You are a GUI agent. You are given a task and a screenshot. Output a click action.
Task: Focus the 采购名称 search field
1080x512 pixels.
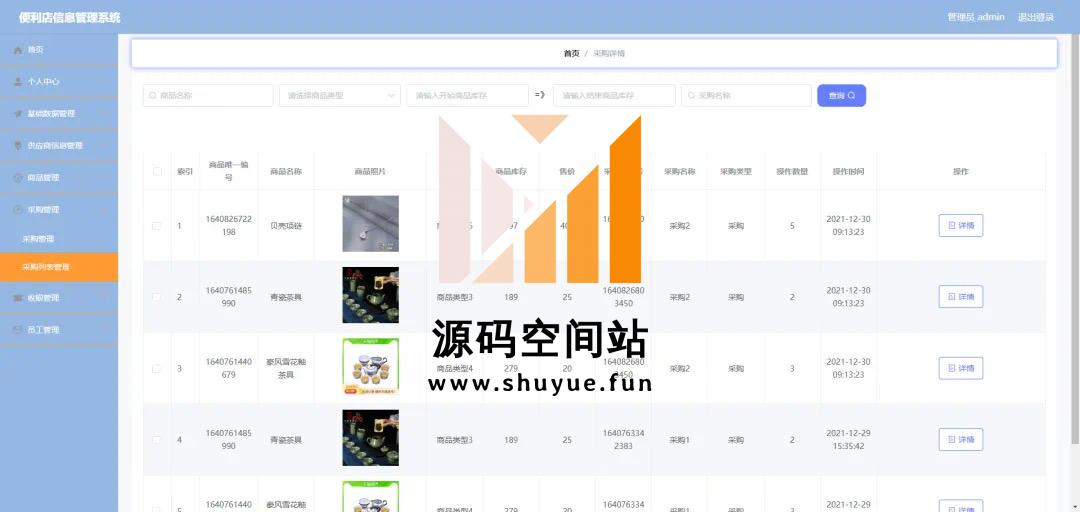pyautogui.click(x=746, y=96)
